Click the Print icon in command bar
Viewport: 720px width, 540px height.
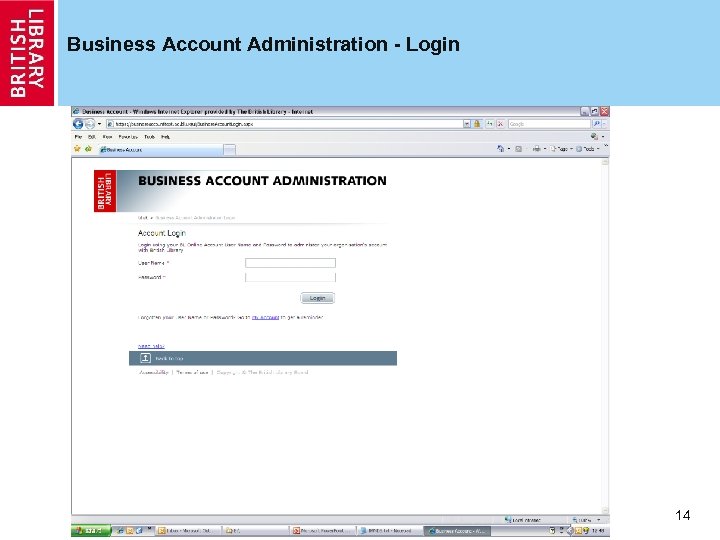click(x=536, y=149)
